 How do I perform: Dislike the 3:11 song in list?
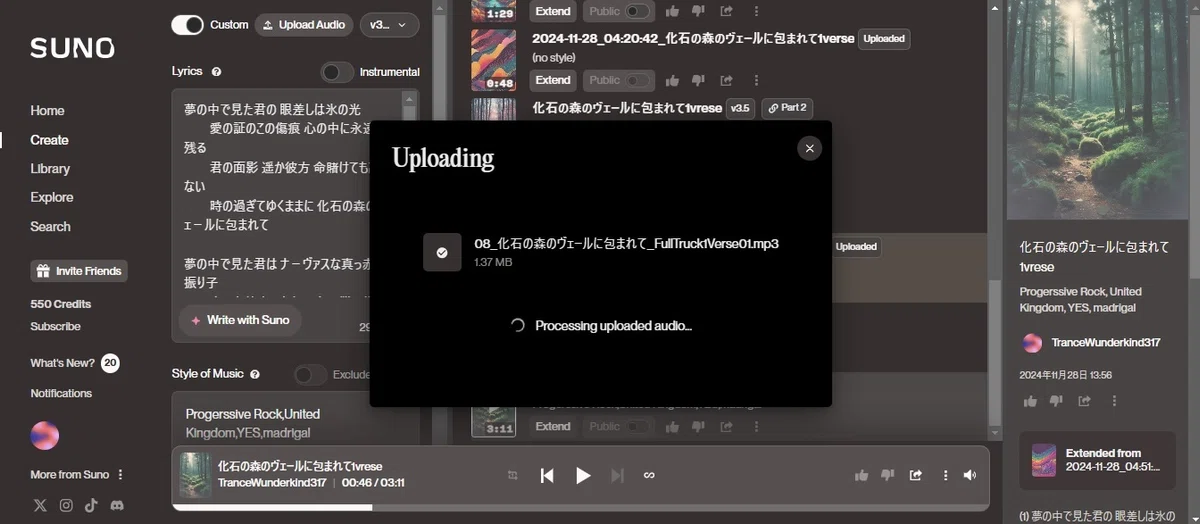tap(699, 426)
